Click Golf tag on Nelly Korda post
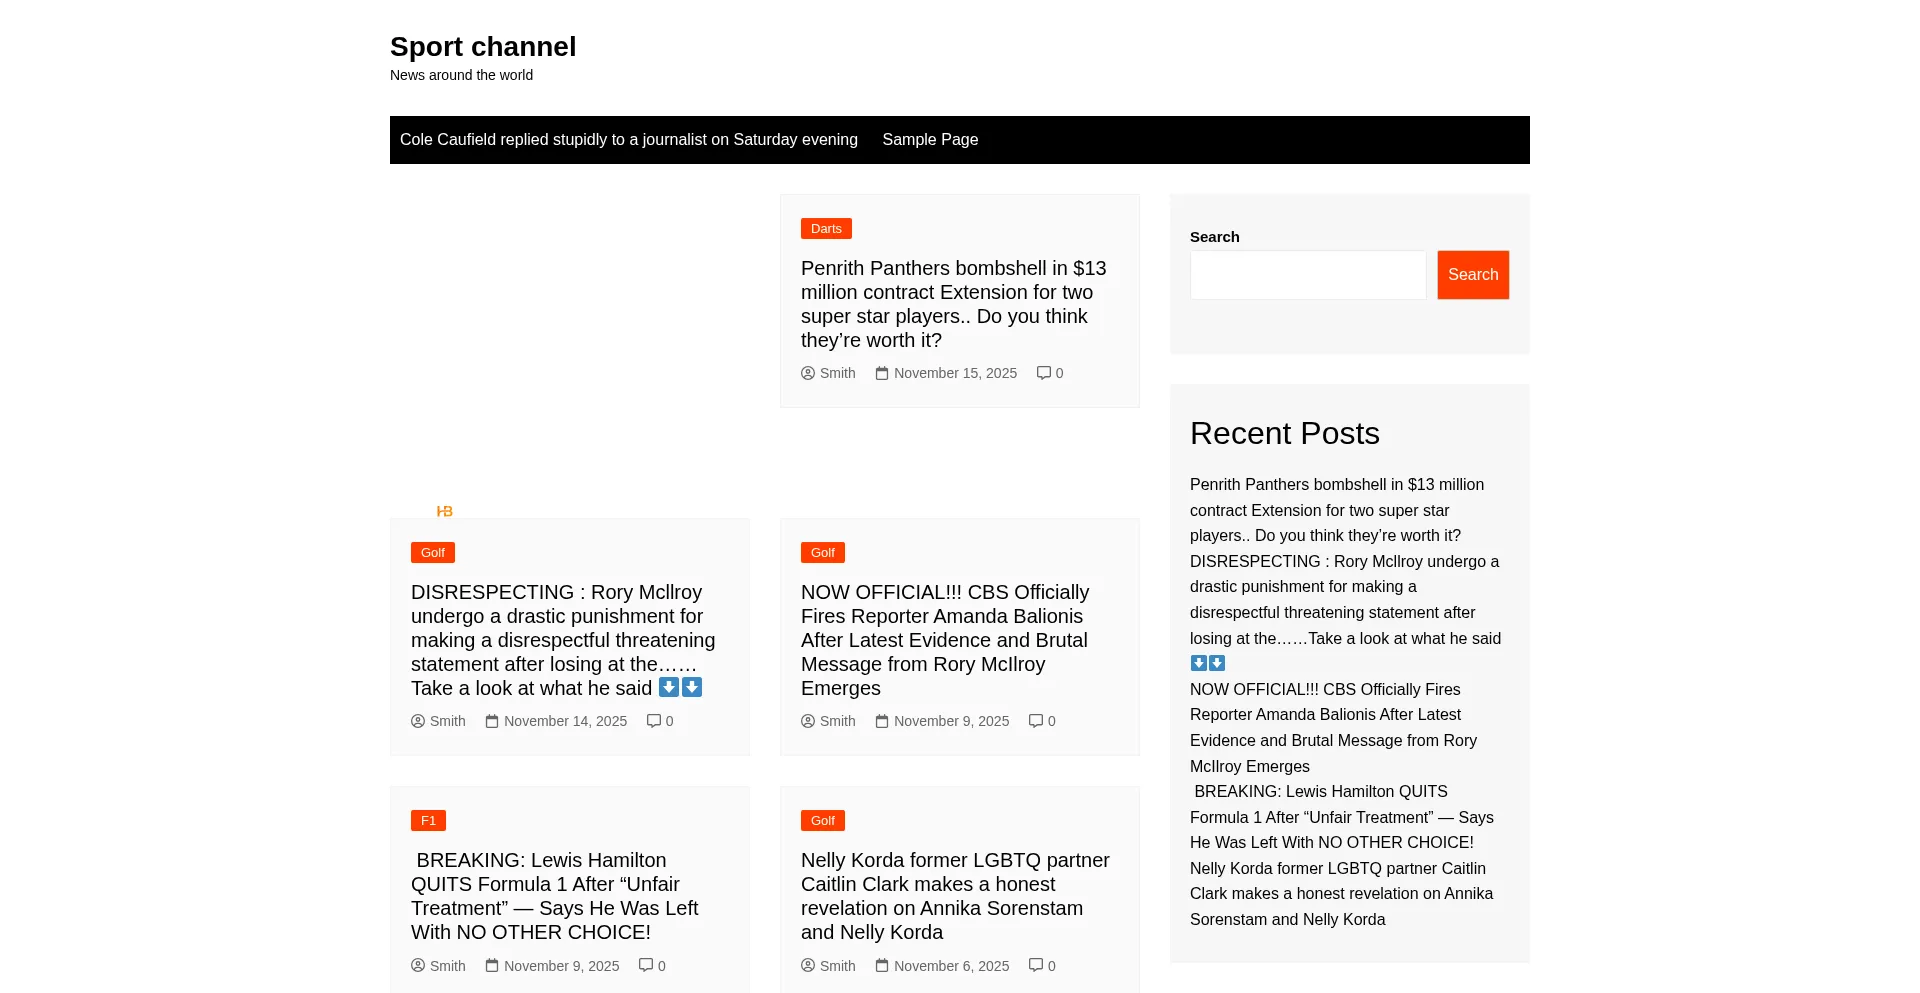This screenshot has width=1920, height=993. tap(822, 821)
